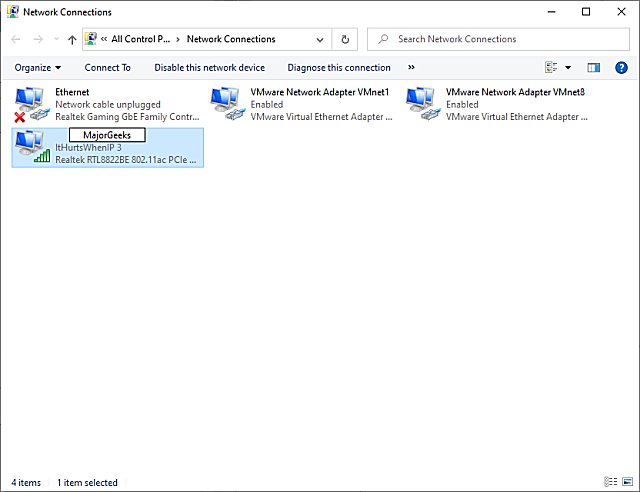
Task: Select VMware Network Adapter VMnet1 icon
Action: tap(227, 104)
